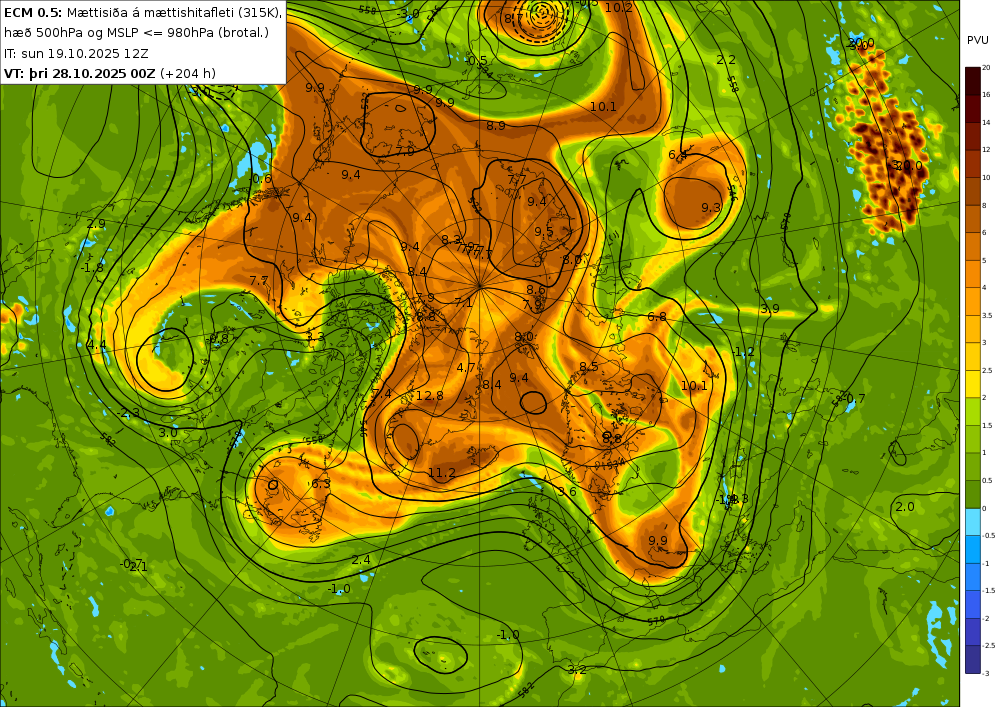The width and height of the screenshot is (1000, 707).
Task: Click the map value '2.0' at the right edge
Action: coord(905,507)
